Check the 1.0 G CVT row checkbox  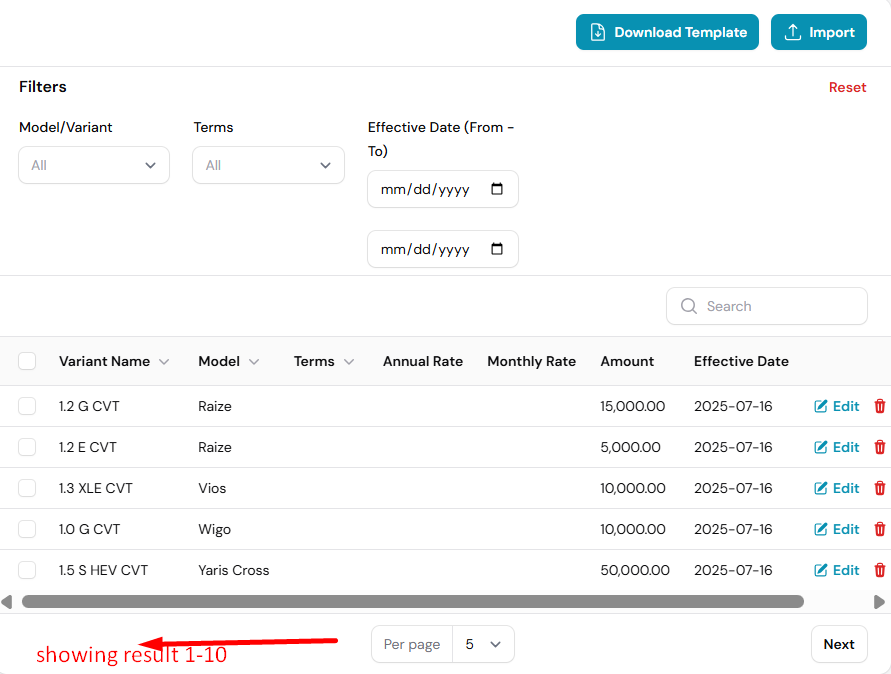[x=27, y=529]
